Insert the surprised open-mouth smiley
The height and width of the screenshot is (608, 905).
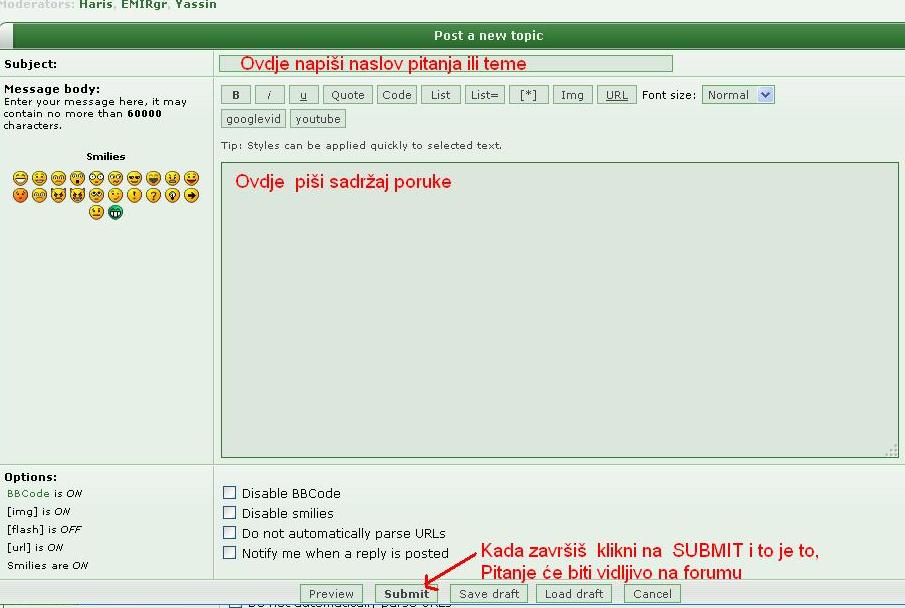click(x=77, y=178)
